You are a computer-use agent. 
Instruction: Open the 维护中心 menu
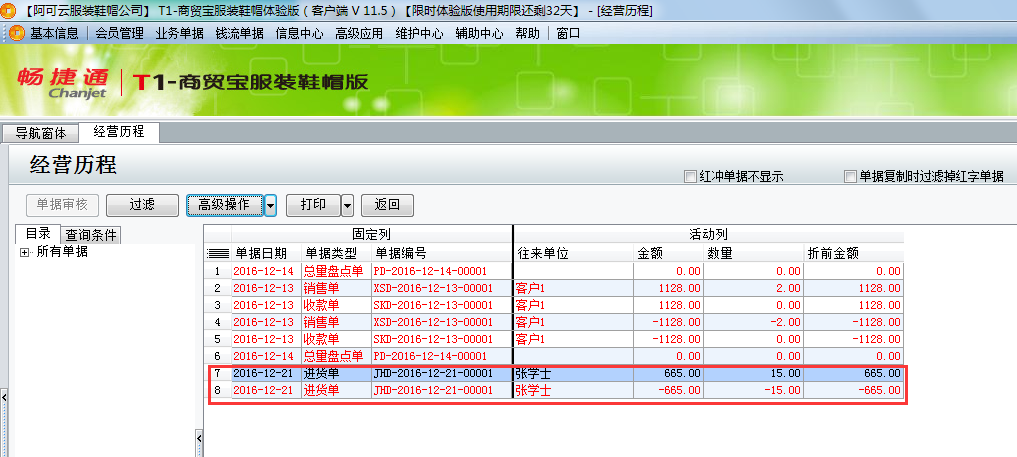click(420, 33)
